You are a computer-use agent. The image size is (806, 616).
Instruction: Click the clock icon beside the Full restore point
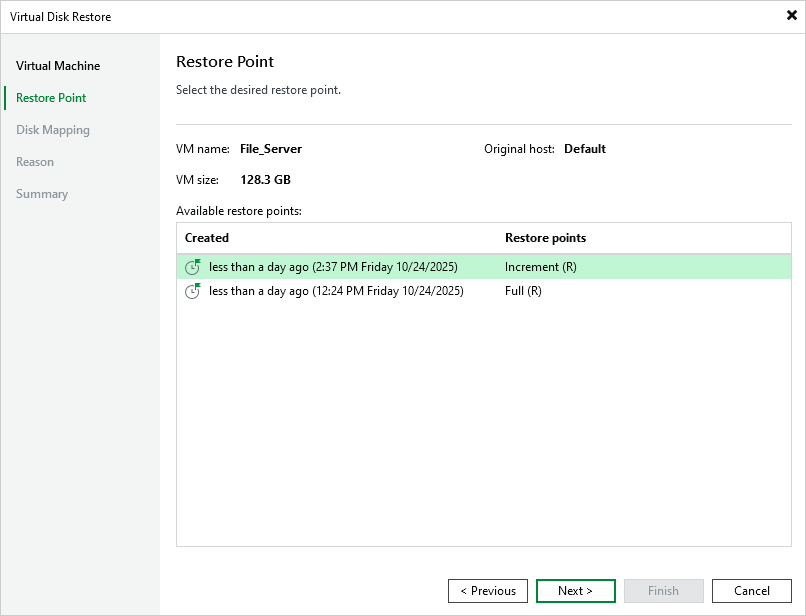click(193, 291)
